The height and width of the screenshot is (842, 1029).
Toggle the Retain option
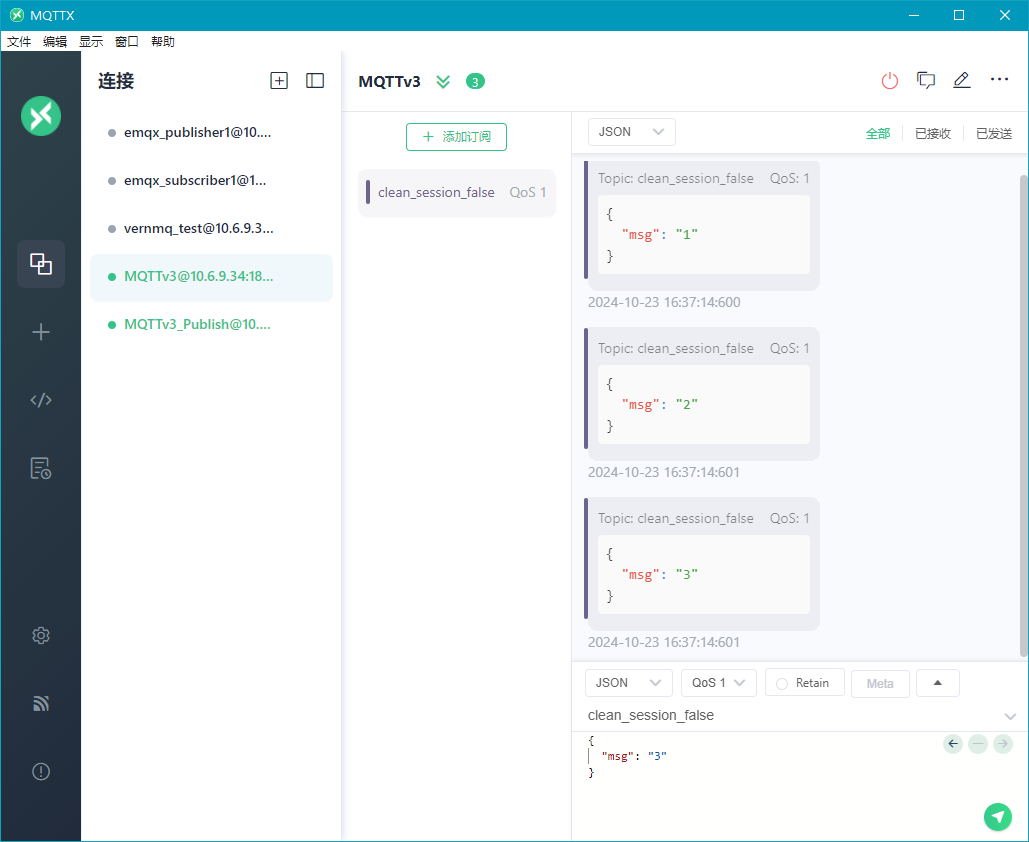805,683
